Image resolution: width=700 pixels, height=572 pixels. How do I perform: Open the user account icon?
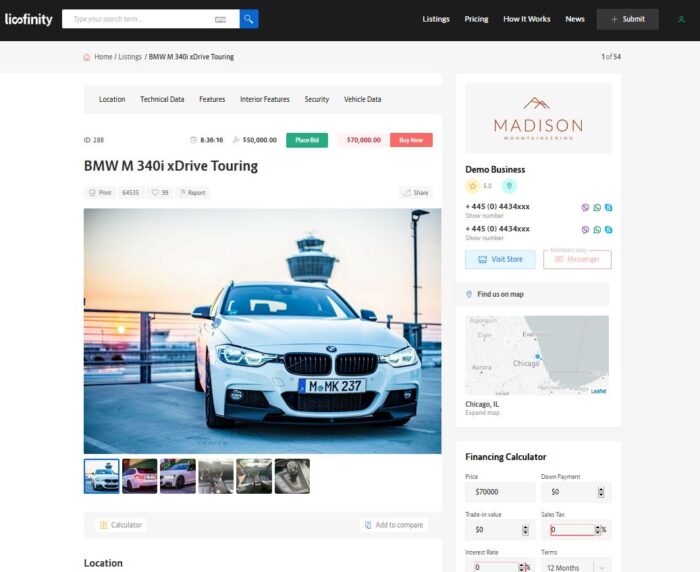click(681, 19)
